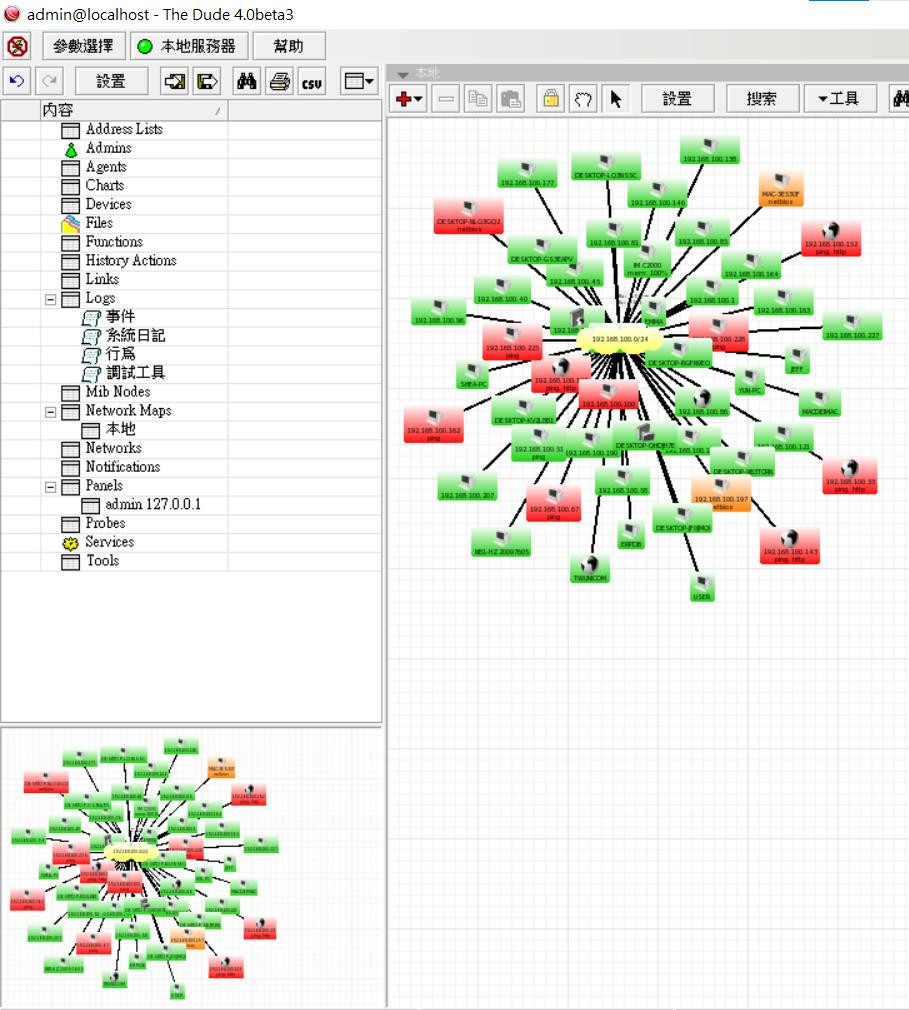Open Files in the tree
Screen dimensions: 909x1010
coord(99,223)
